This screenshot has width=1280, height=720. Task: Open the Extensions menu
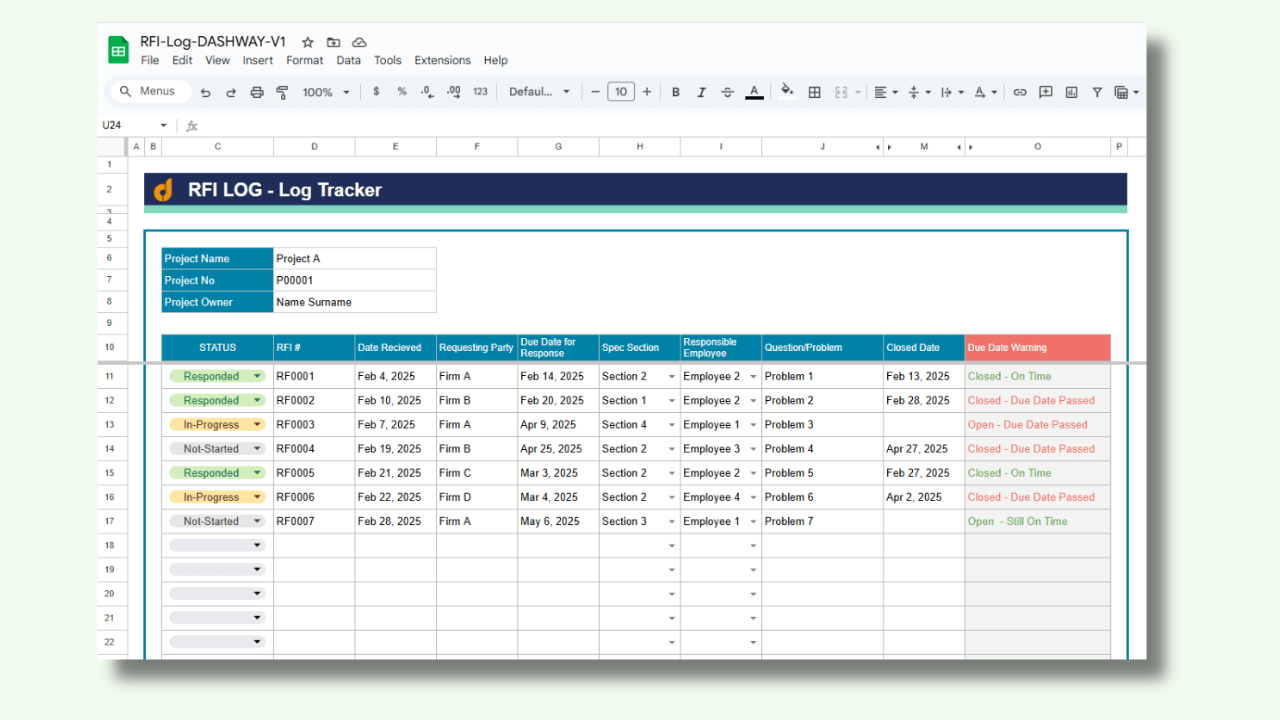(442, 60)
